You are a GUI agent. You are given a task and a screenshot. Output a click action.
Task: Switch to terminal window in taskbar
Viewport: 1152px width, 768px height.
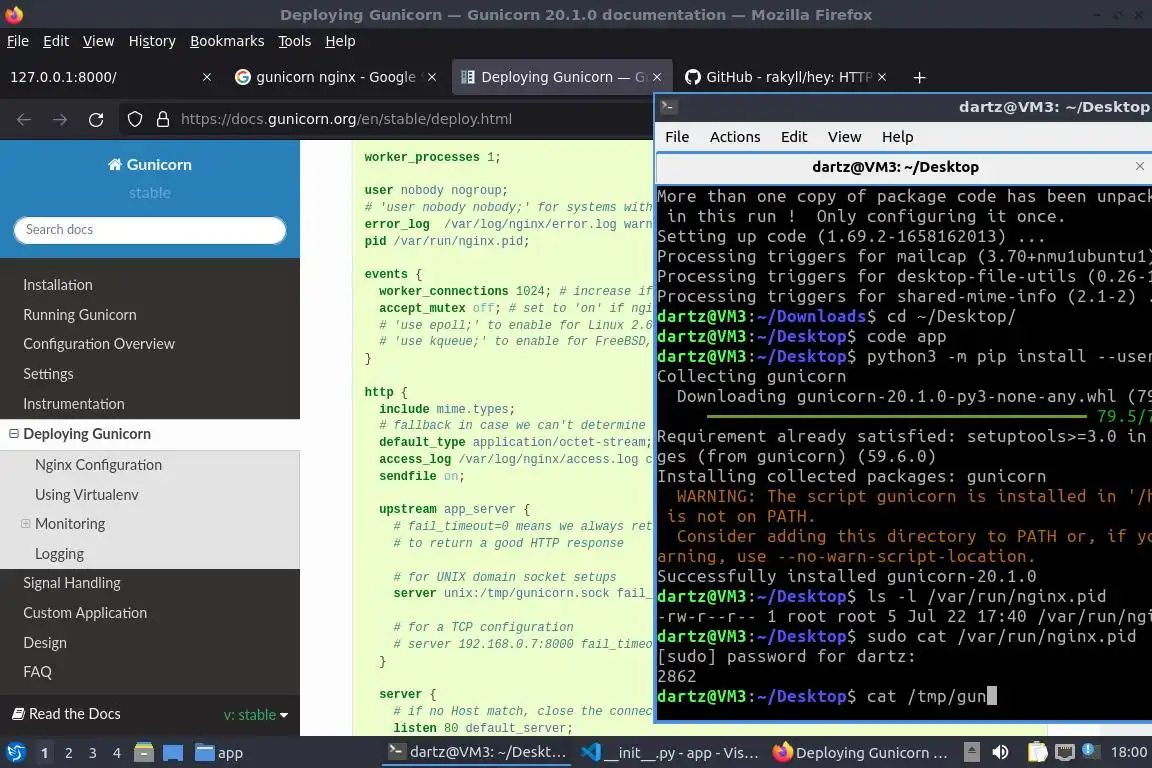pos(478,753)
